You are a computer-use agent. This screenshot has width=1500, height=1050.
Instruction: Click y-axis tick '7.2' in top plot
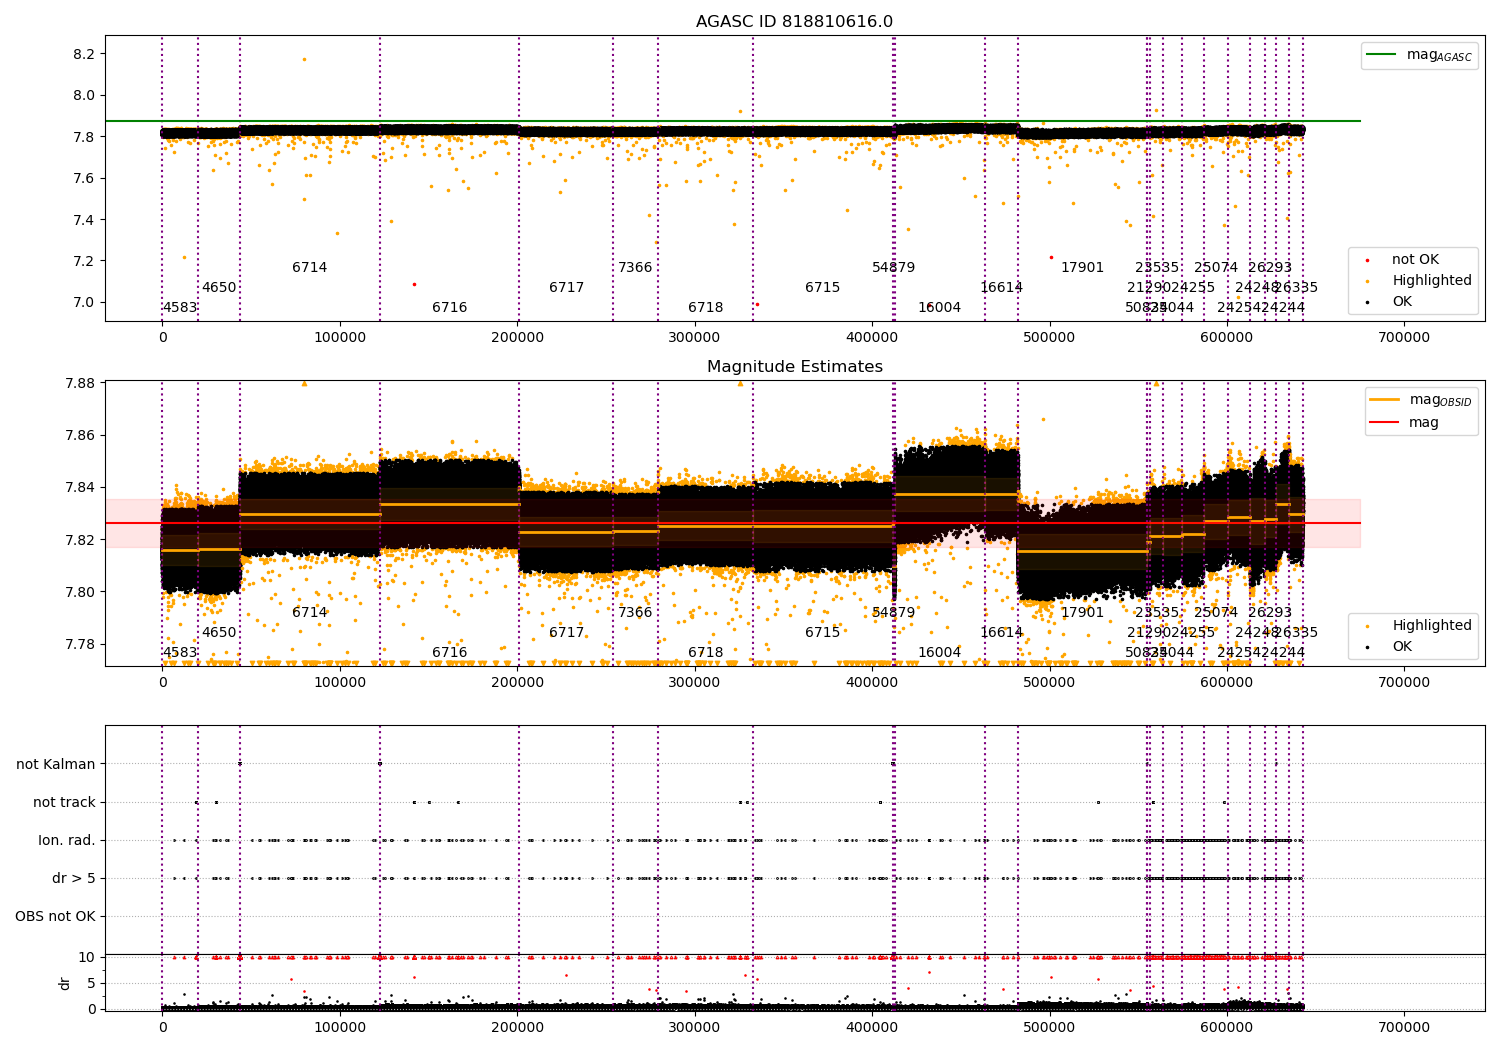coord(83,261)
